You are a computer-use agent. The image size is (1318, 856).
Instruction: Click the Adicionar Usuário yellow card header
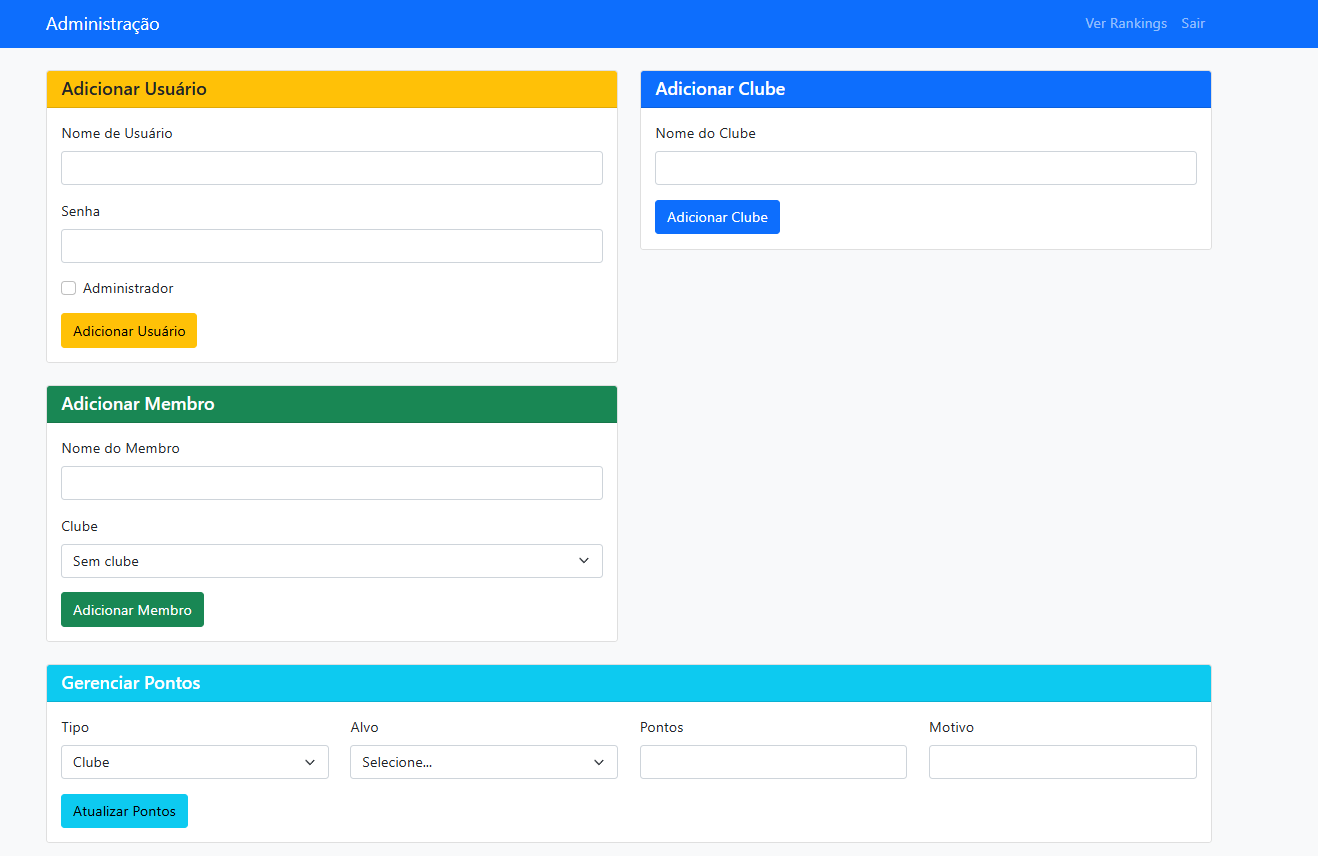[x=331, y=89]
